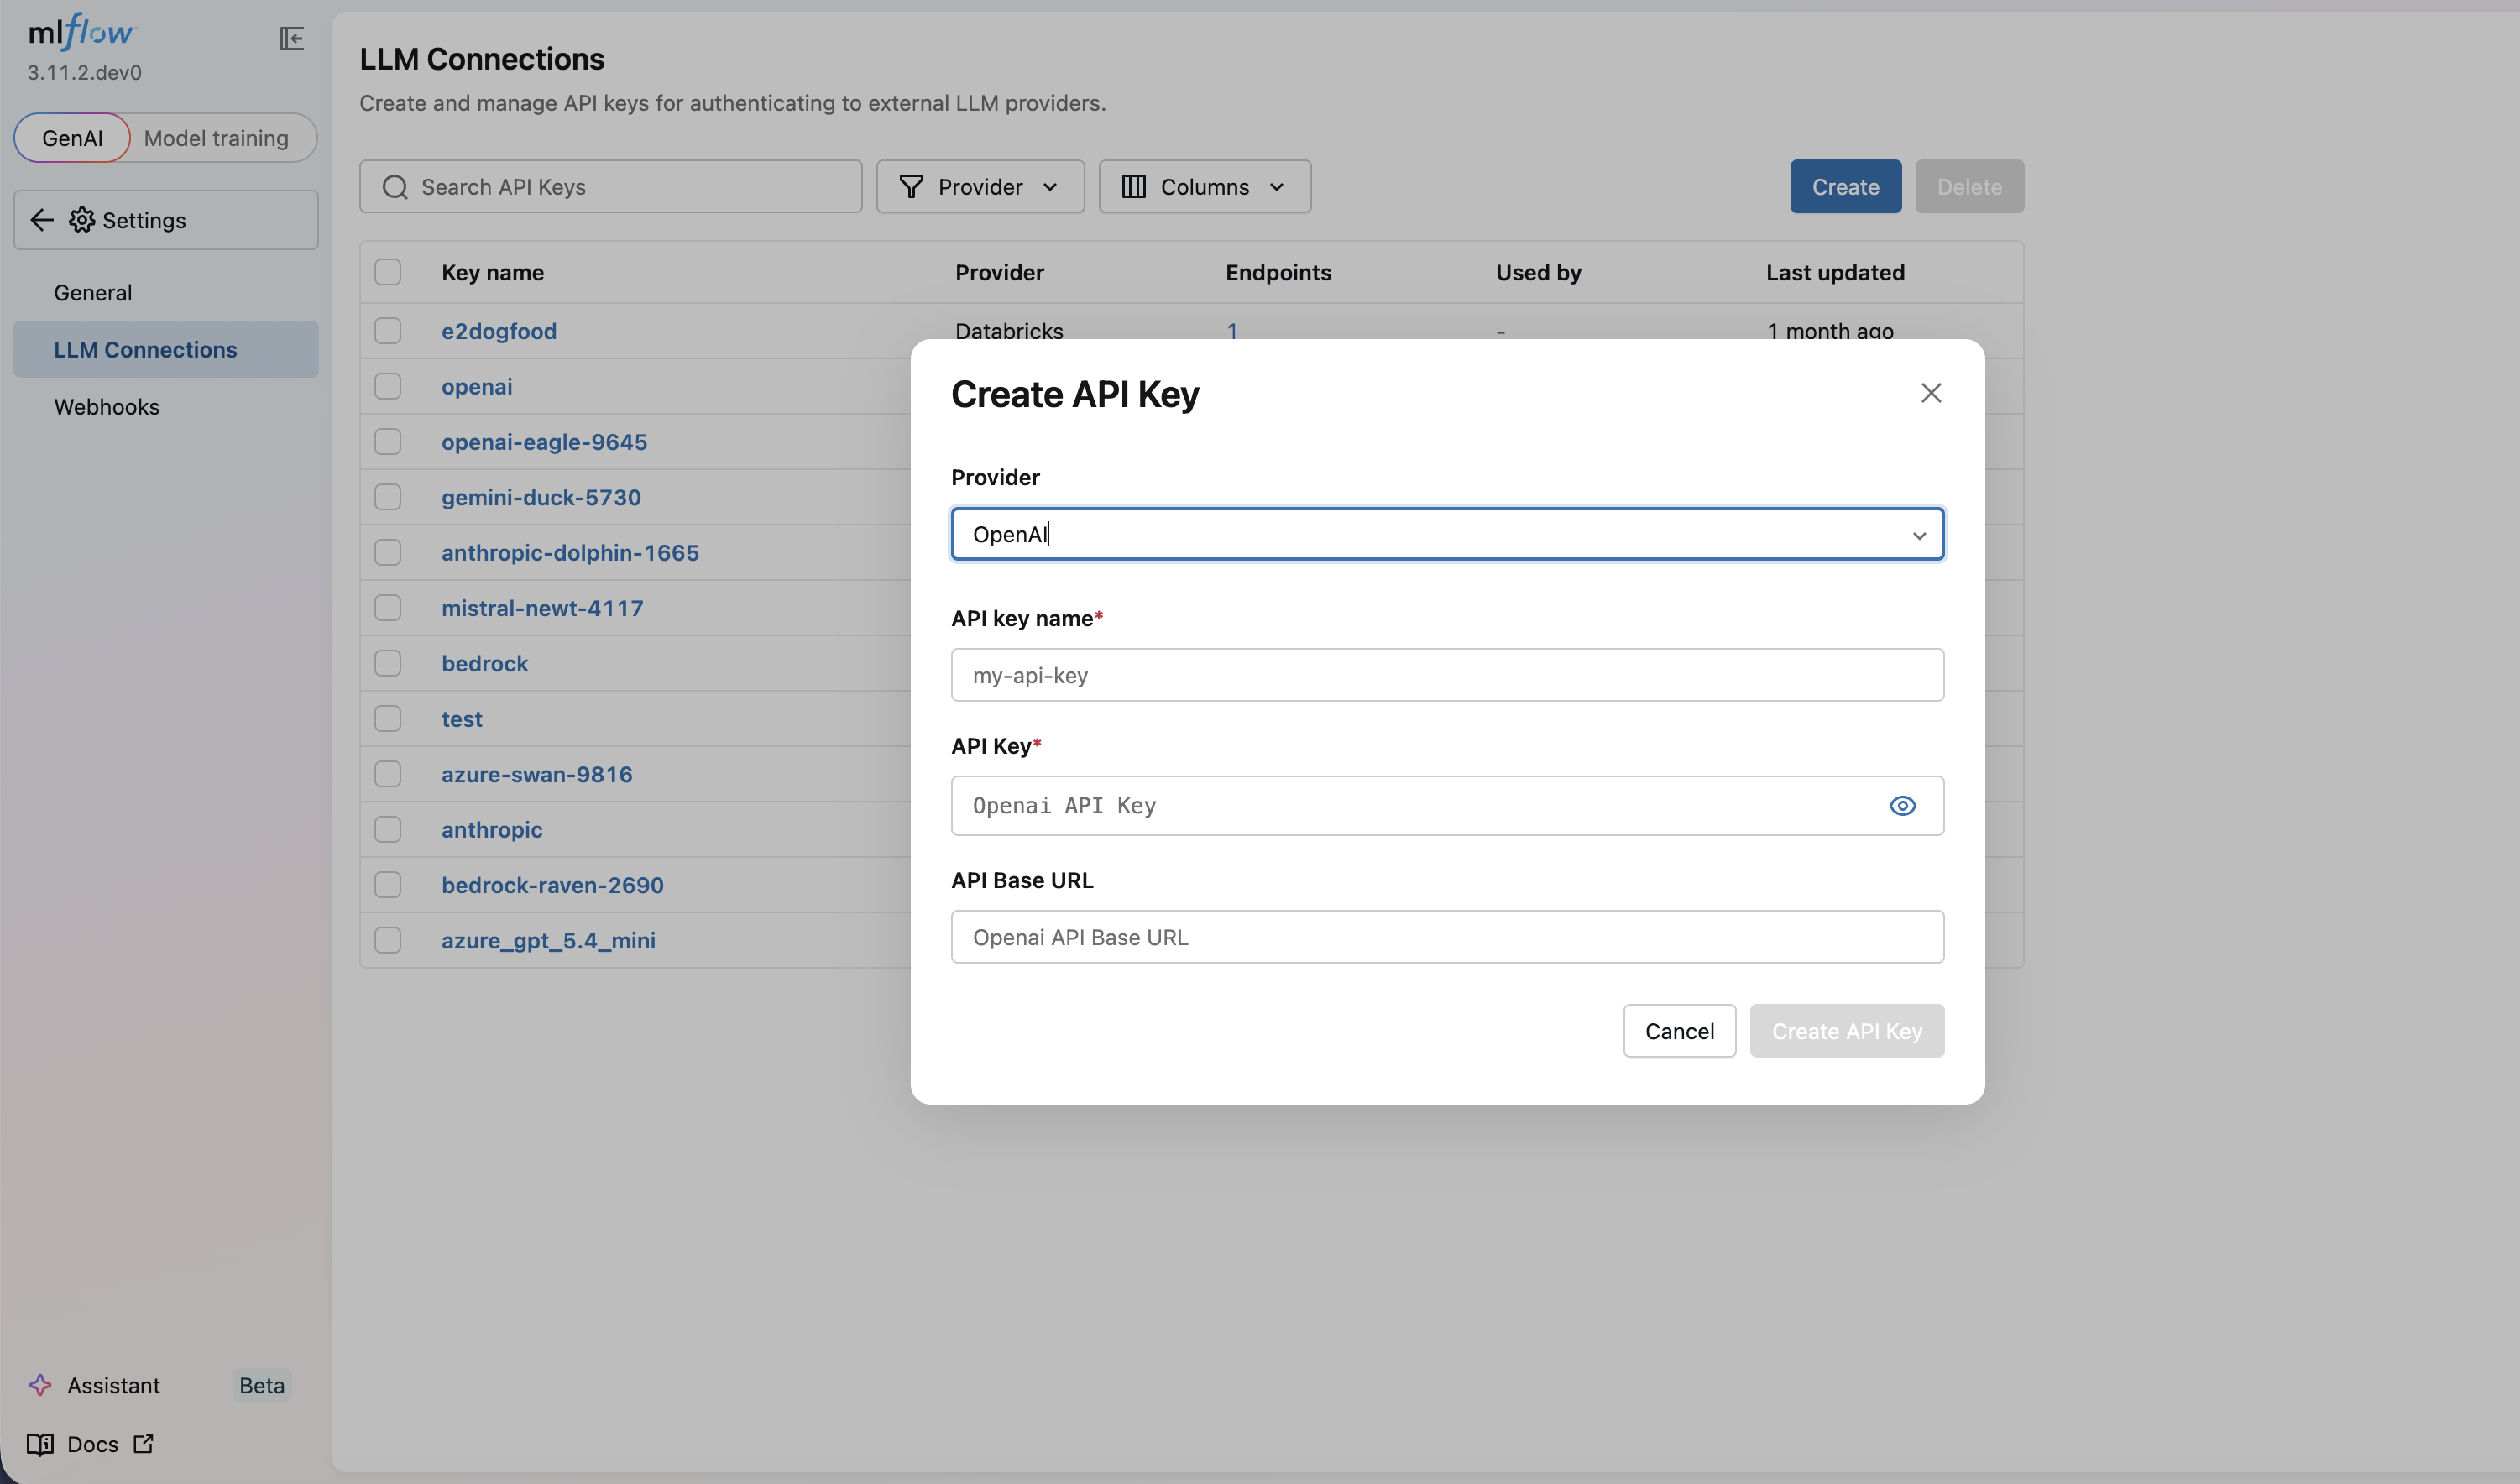The width and height of the screenshot is (2520, 1484).
Task: Open the gemini-duck-5730 key link
Action: [541, 497]
